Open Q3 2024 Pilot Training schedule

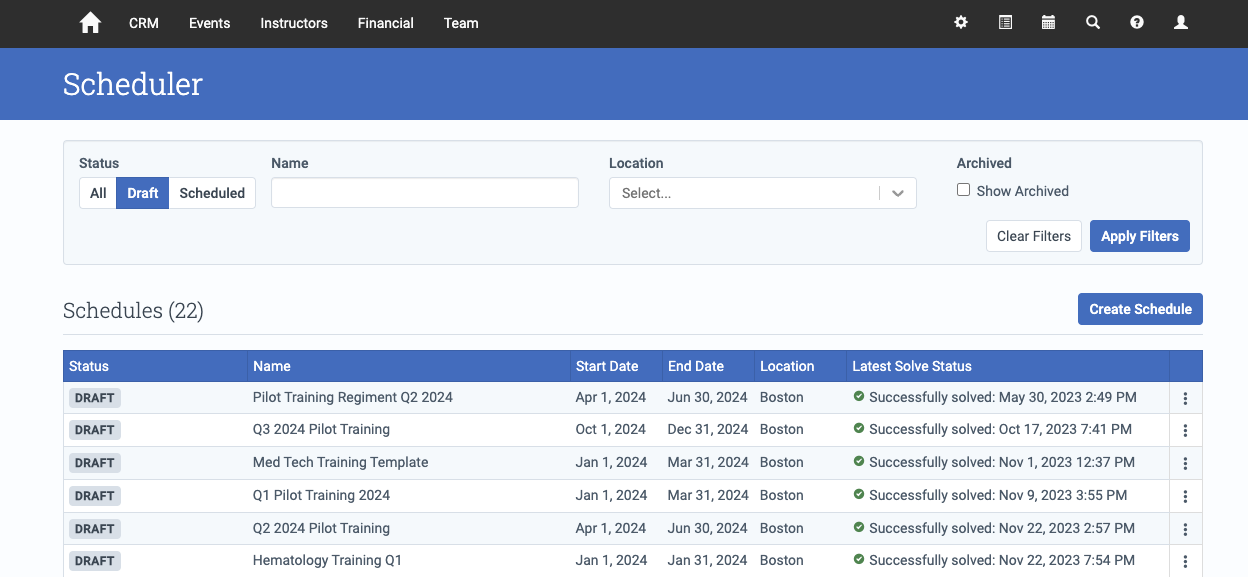[x=321, y=429]
